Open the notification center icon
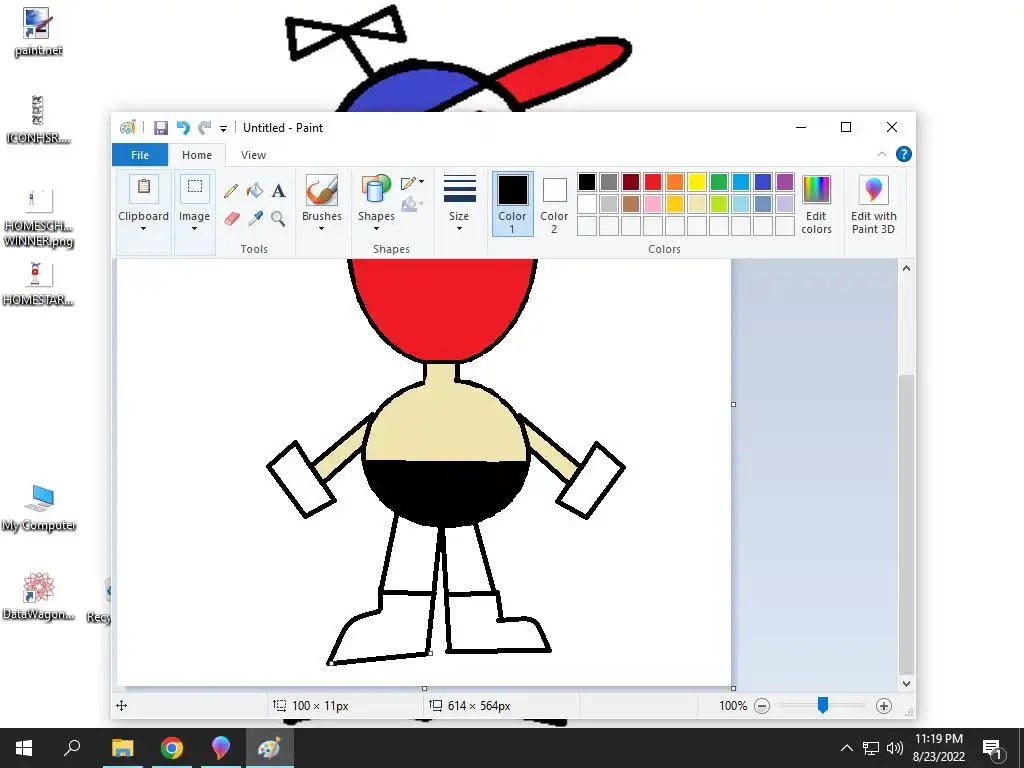The height and width of the screenshot is (768, 1024). pos(993,748)
